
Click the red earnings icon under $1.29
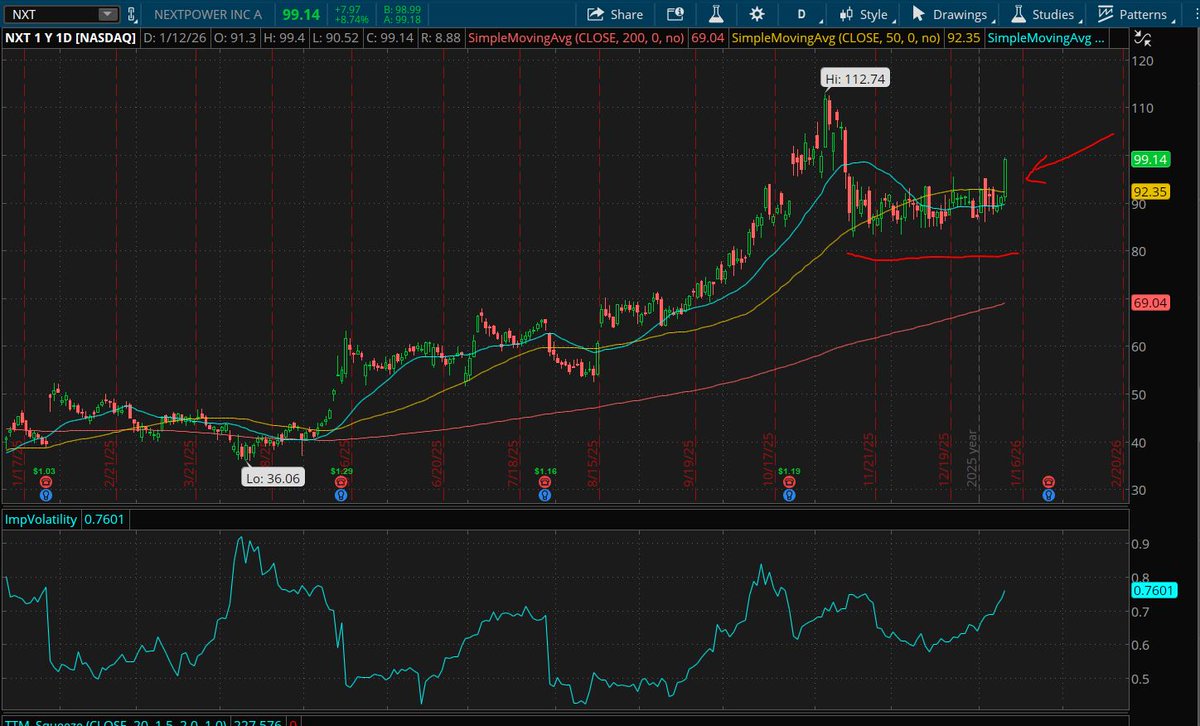click(x=342, y=481)
